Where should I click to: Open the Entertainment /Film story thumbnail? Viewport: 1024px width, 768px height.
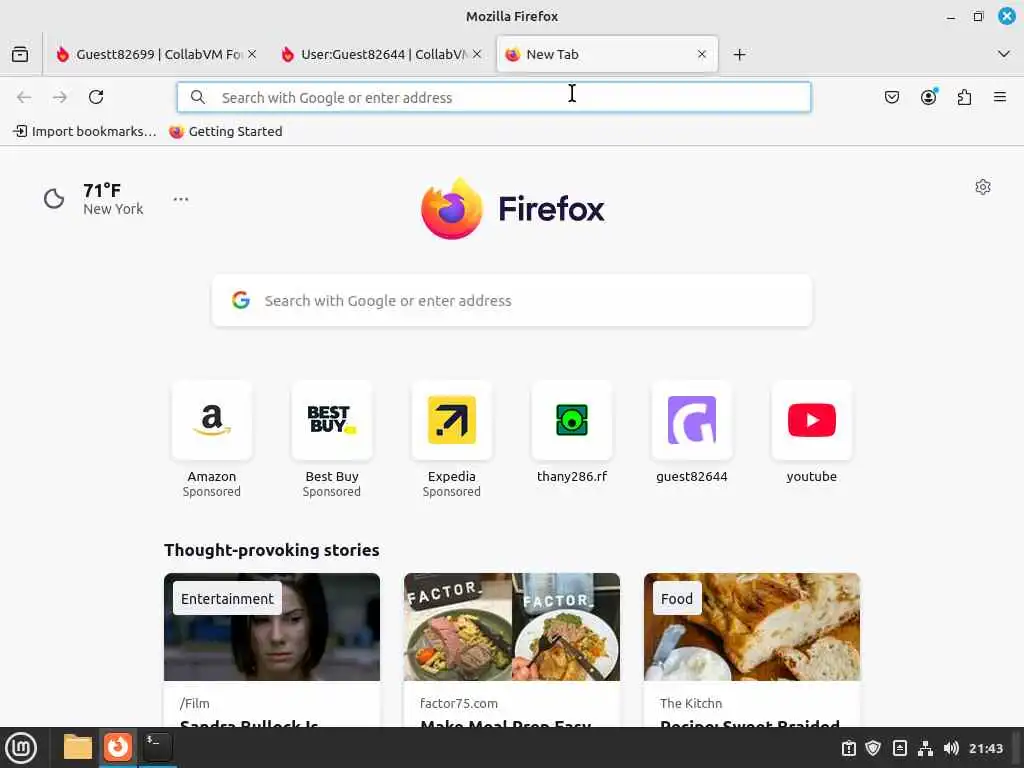(272, 627)
